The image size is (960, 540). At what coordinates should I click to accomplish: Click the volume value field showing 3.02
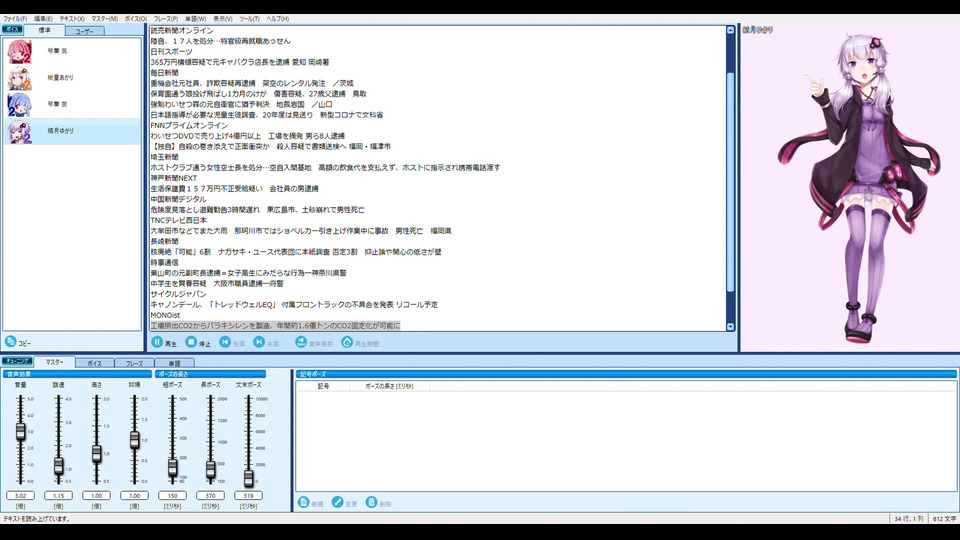21,495
